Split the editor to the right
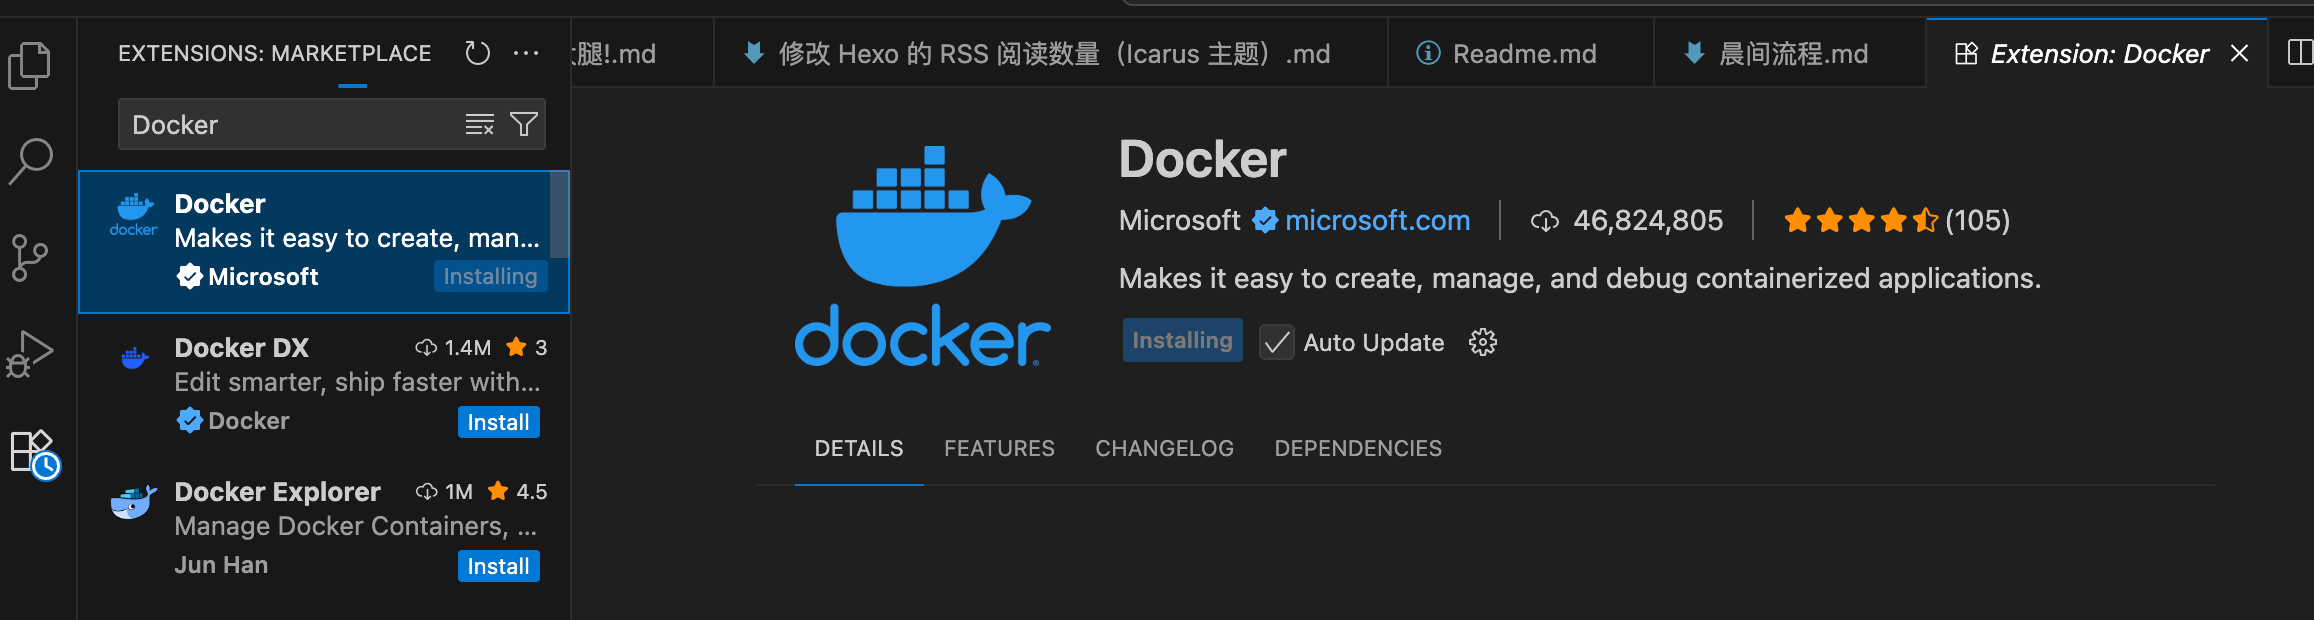The width and height of the screenshot is (2314, 620). pyautogui.click(x=2299, y=52)
